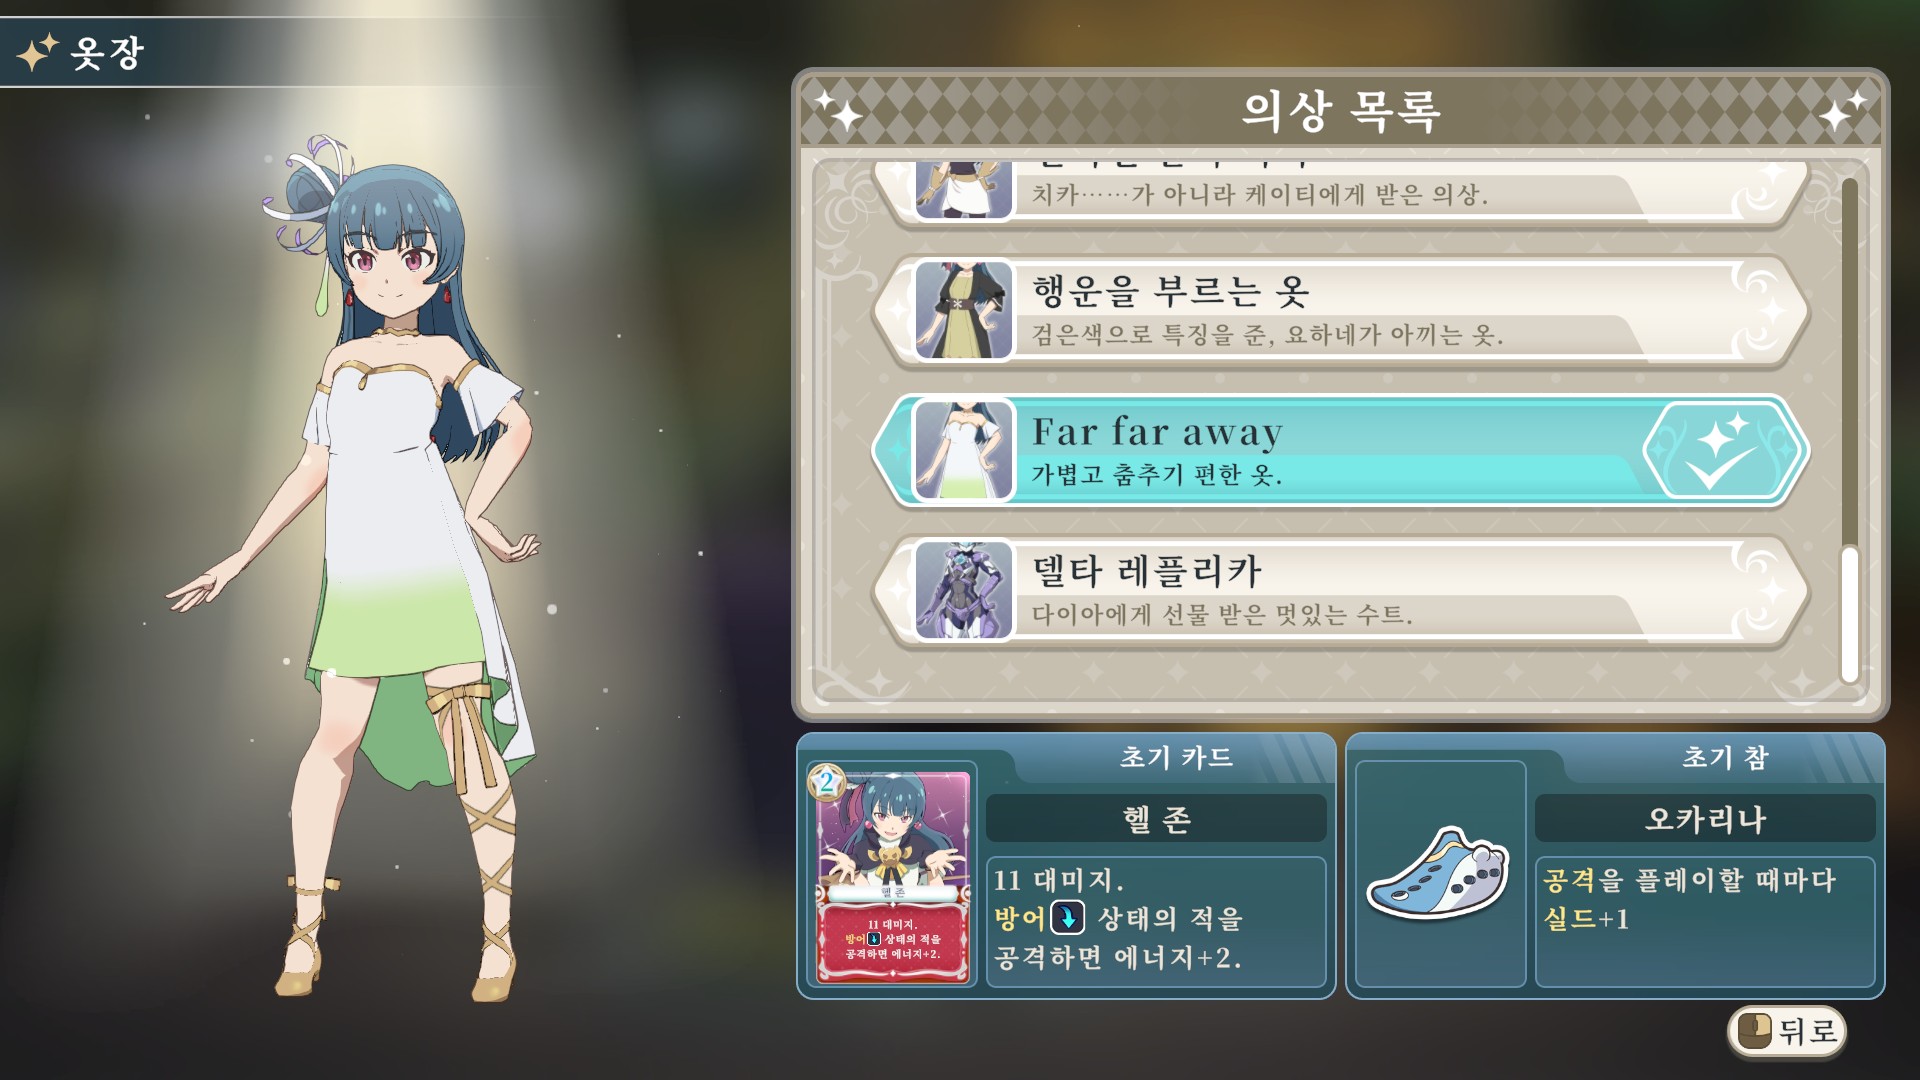
Task: Click the energy cost 2 badge on card
Action: 826,782
